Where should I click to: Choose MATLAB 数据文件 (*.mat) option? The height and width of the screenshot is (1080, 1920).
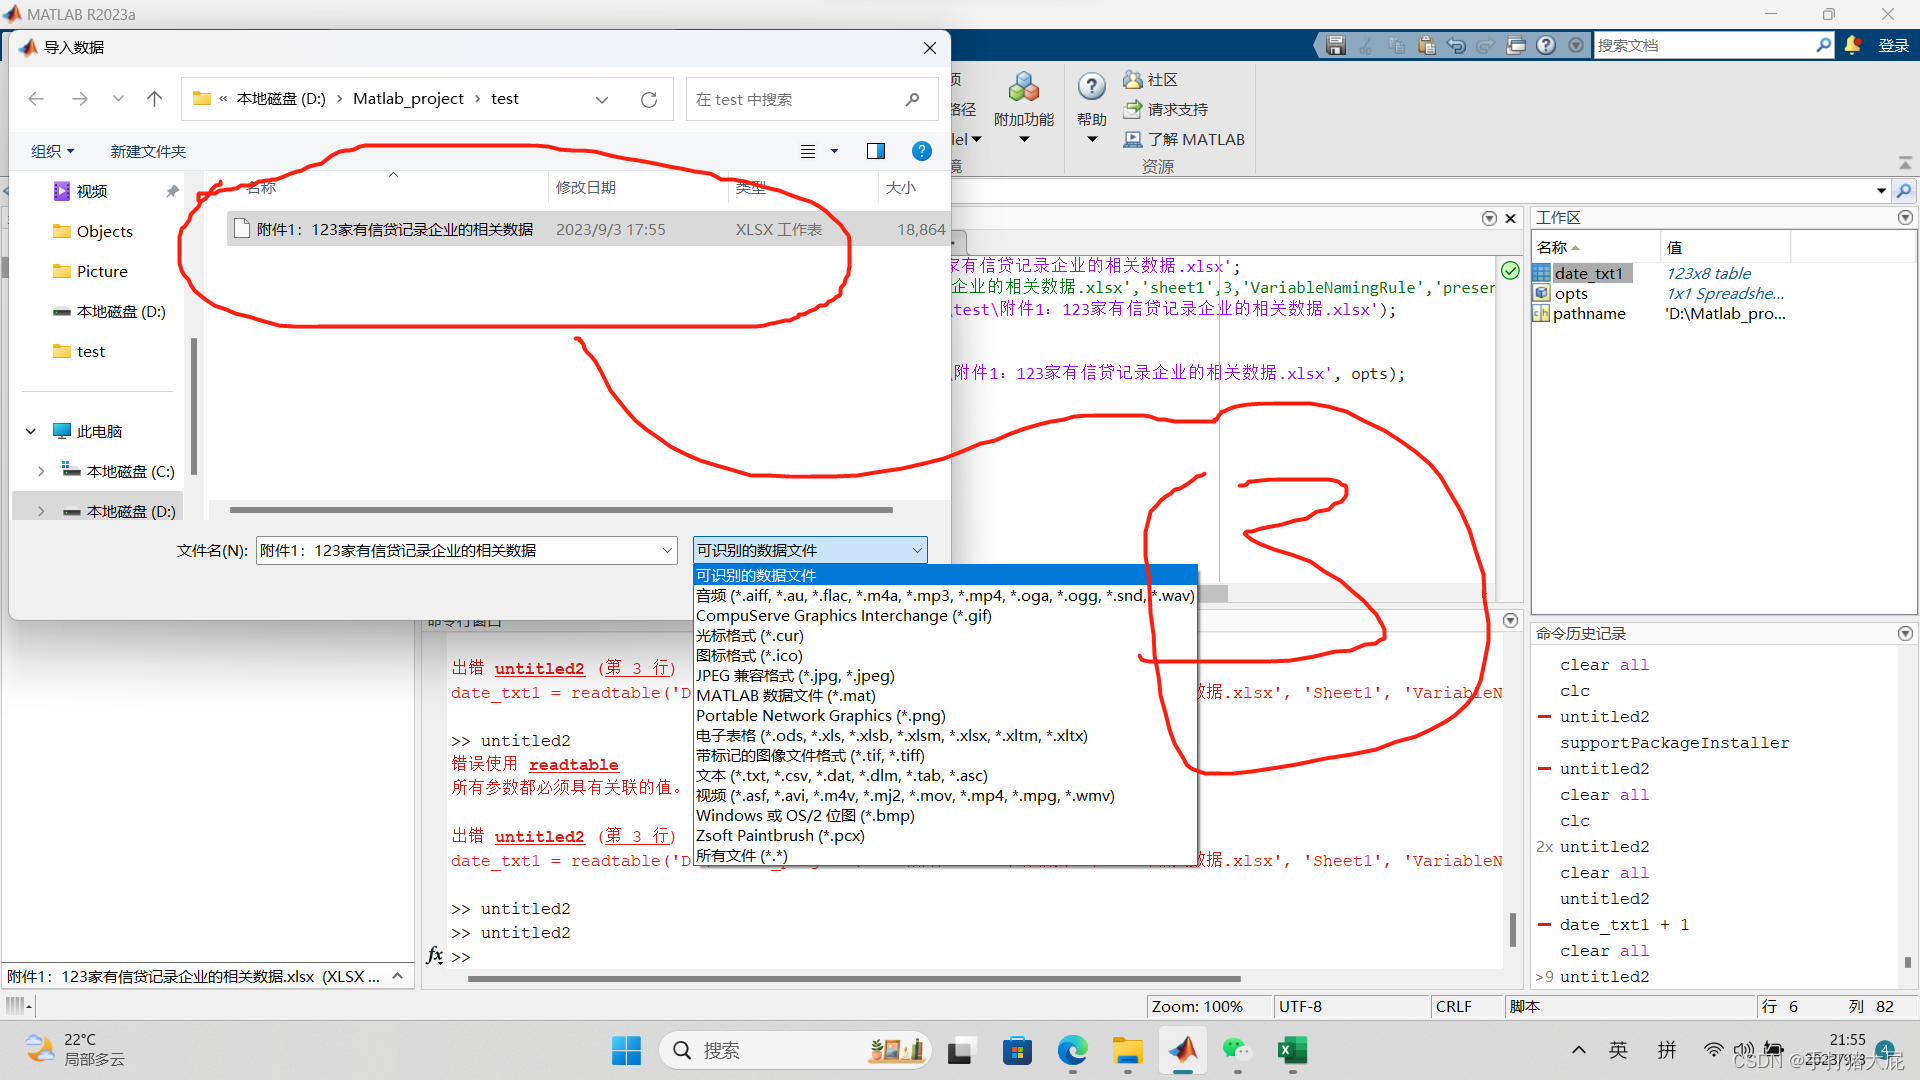click(x=786, y=695)
